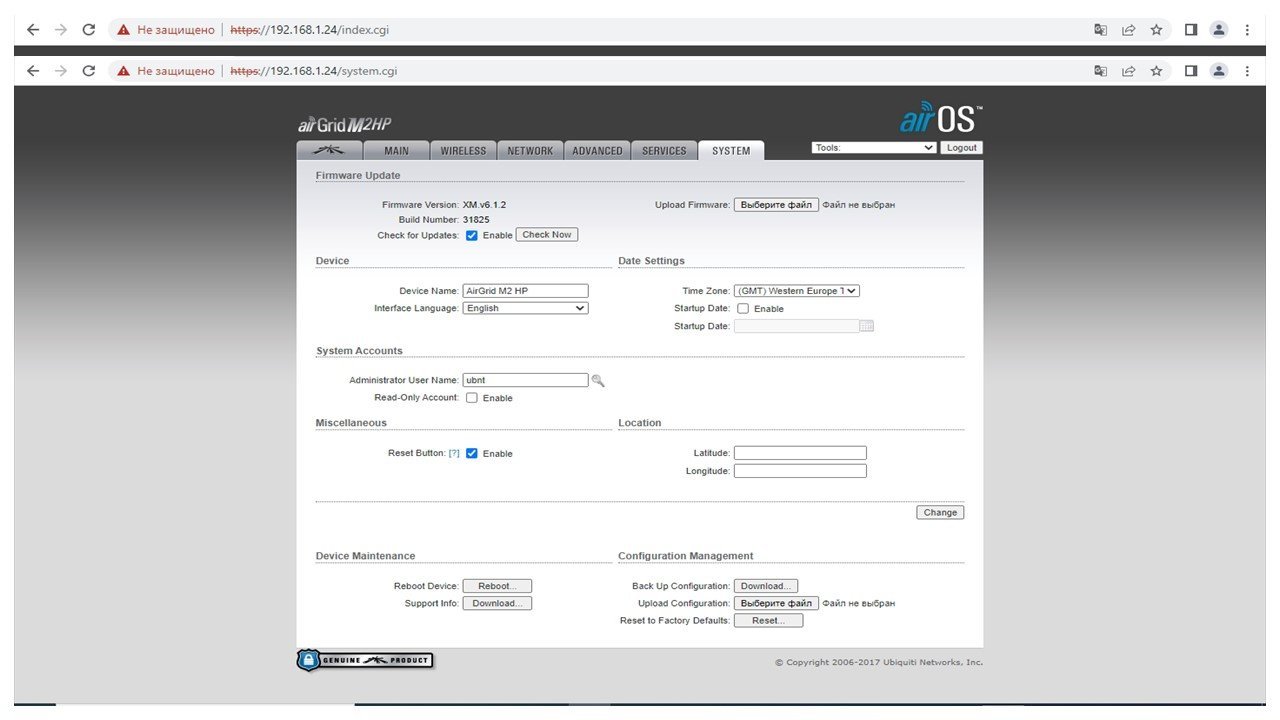The image size is (1280, 720).
Task: Open the Interface Language dropdown
Action: [525, 308]
